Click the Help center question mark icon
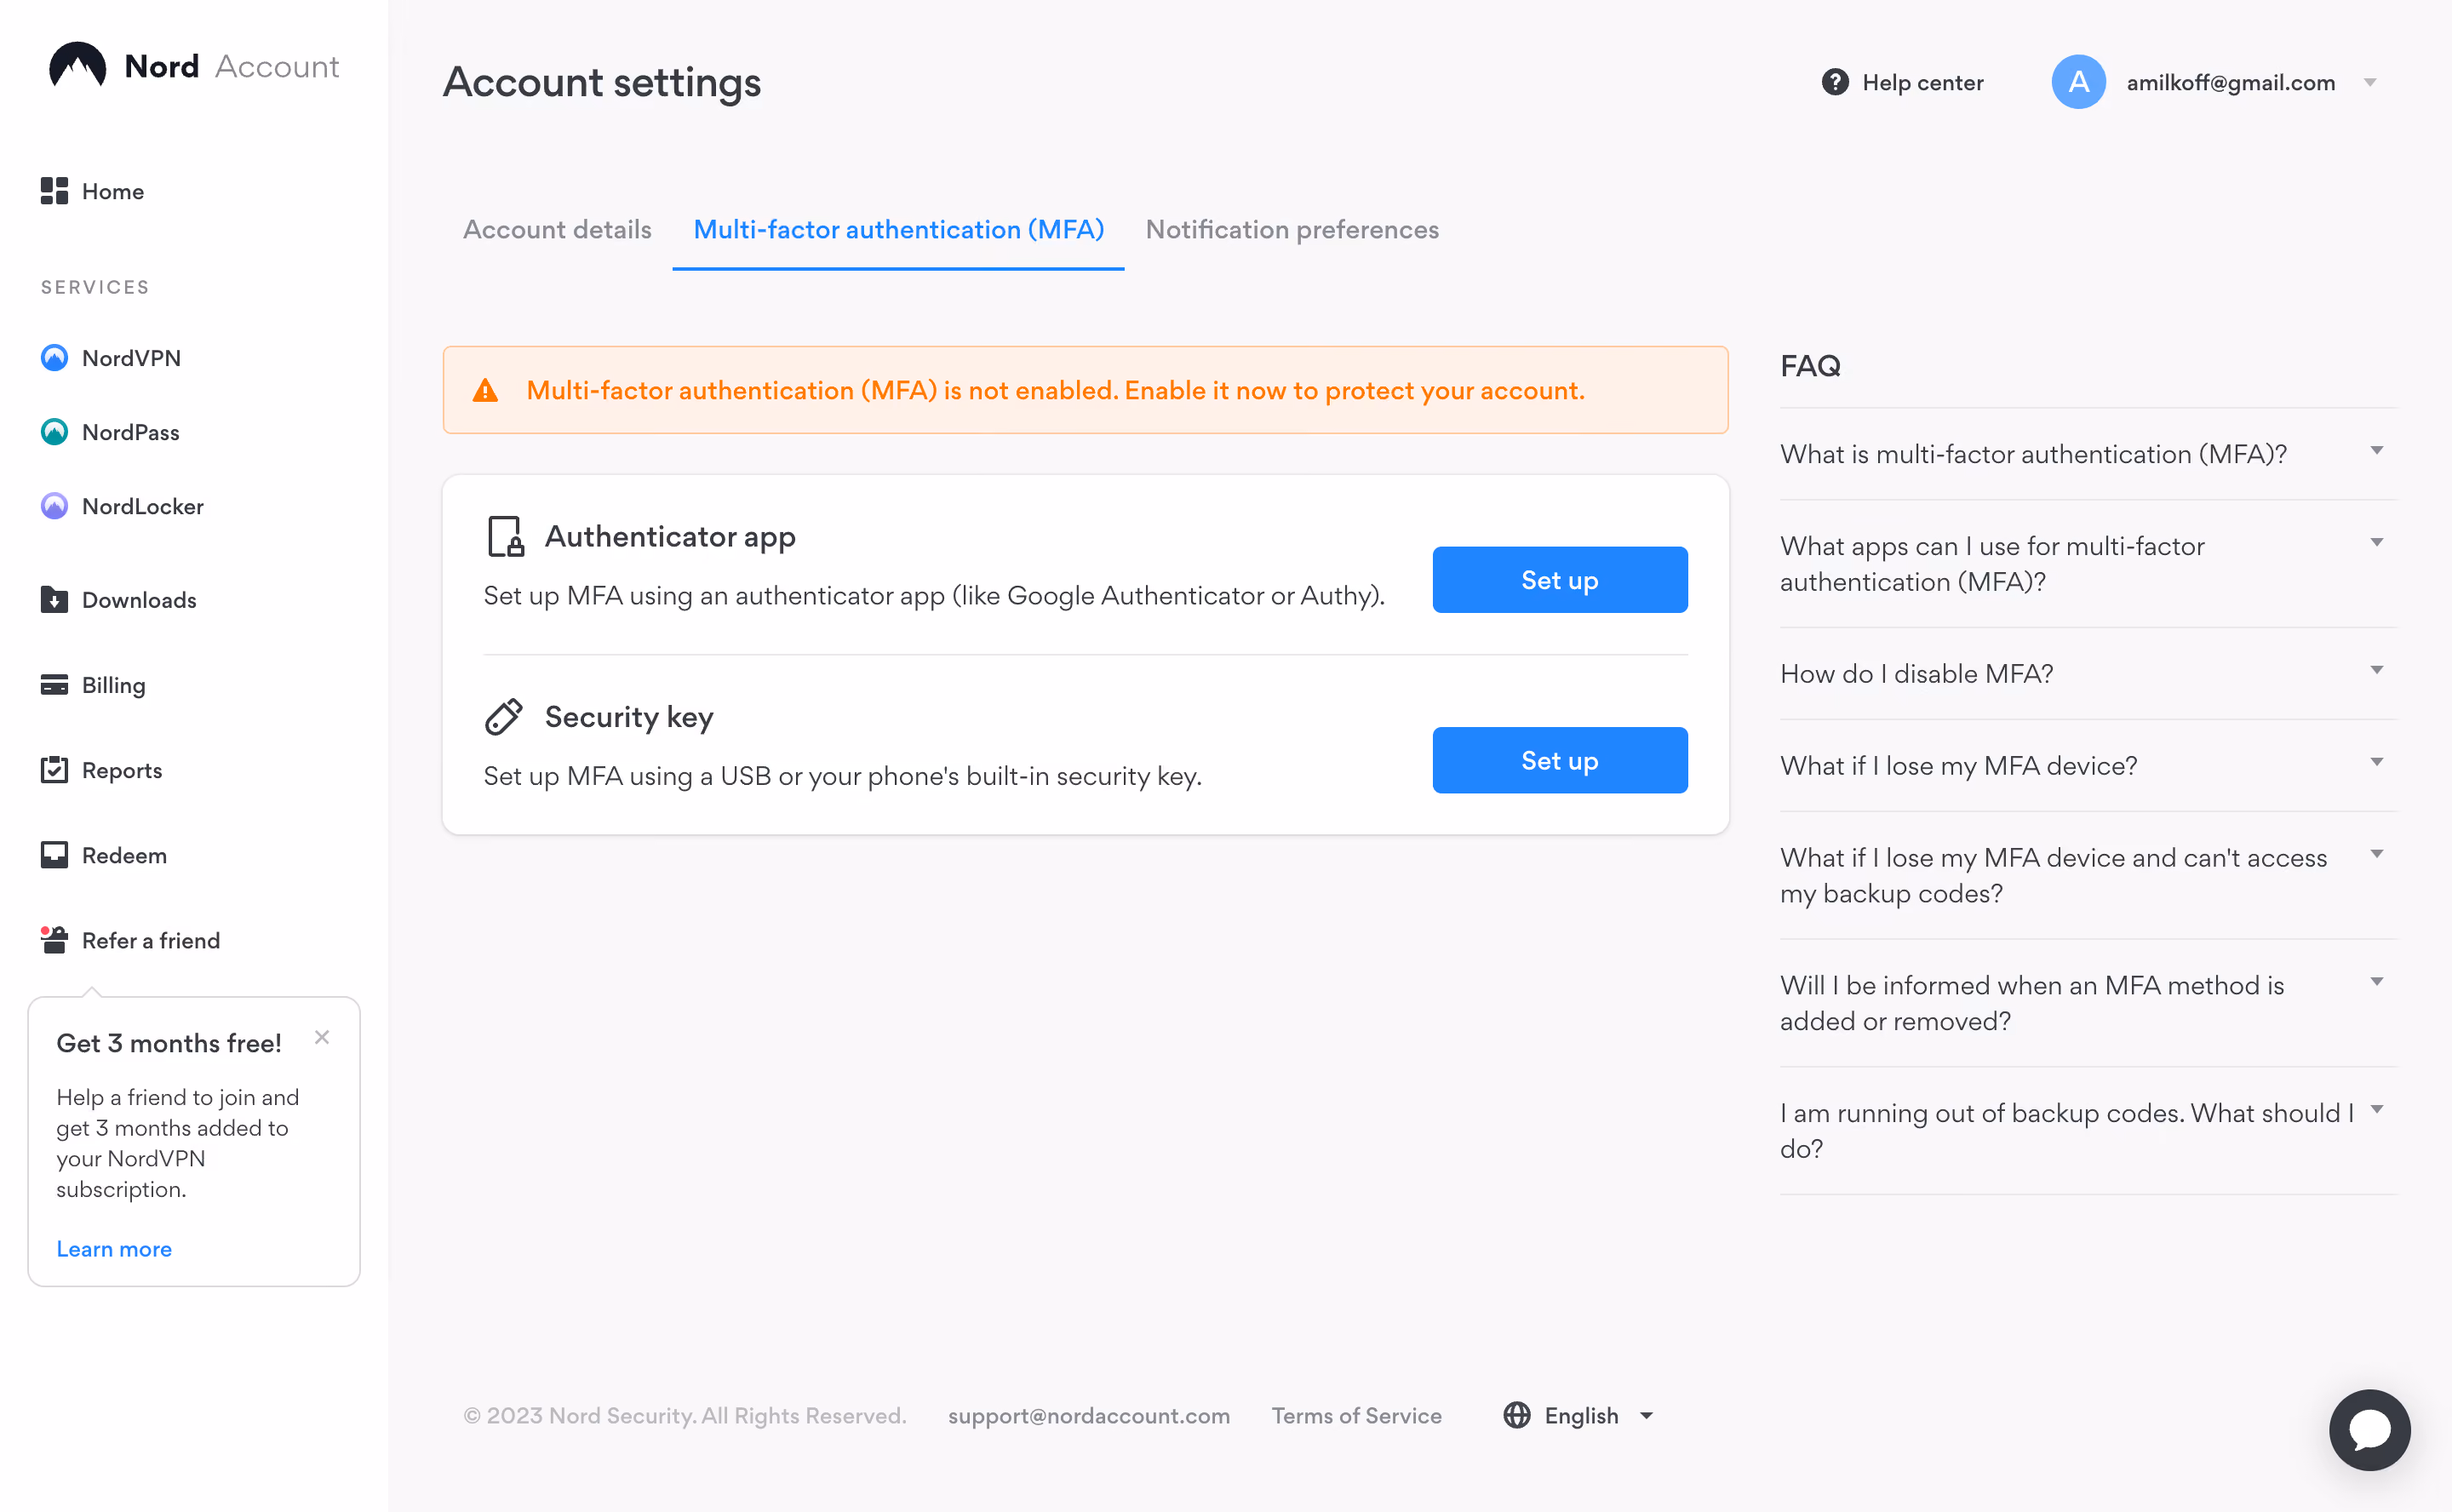The width and height of the screenshot is (2452, 1512). coord(1835,82)
